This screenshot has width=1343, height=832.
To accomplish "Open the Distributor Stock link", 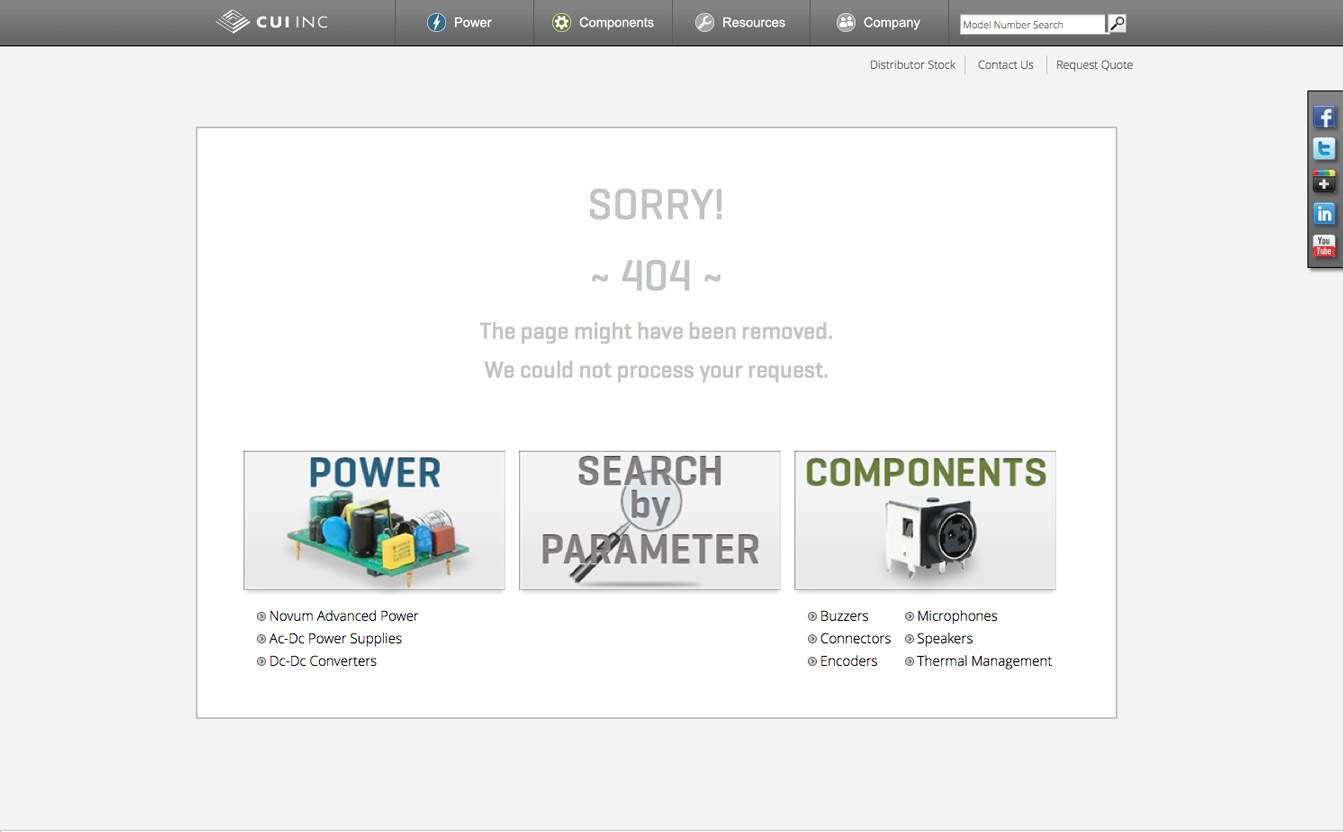I will click(912, 65).
